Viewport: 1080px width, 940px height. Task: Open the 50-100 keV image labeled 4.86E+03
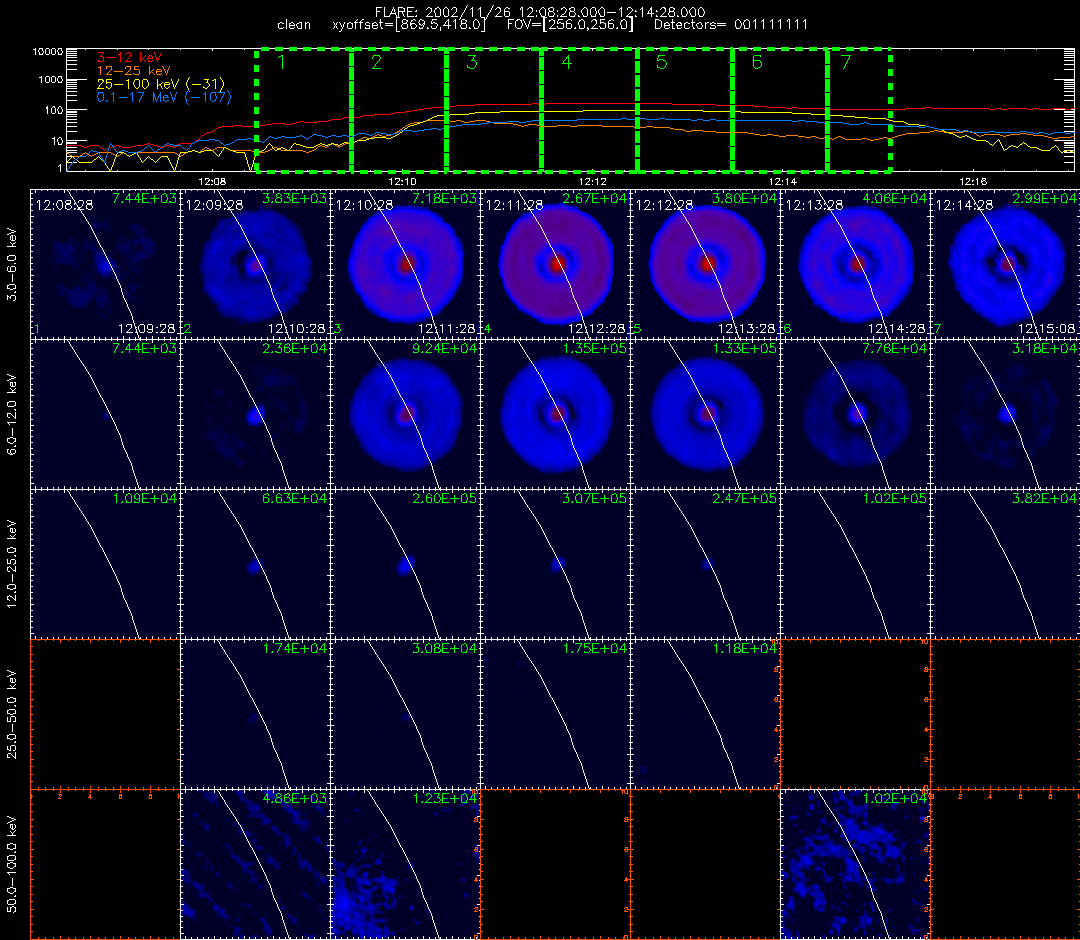pyautogui.click(x=256, y=864)
